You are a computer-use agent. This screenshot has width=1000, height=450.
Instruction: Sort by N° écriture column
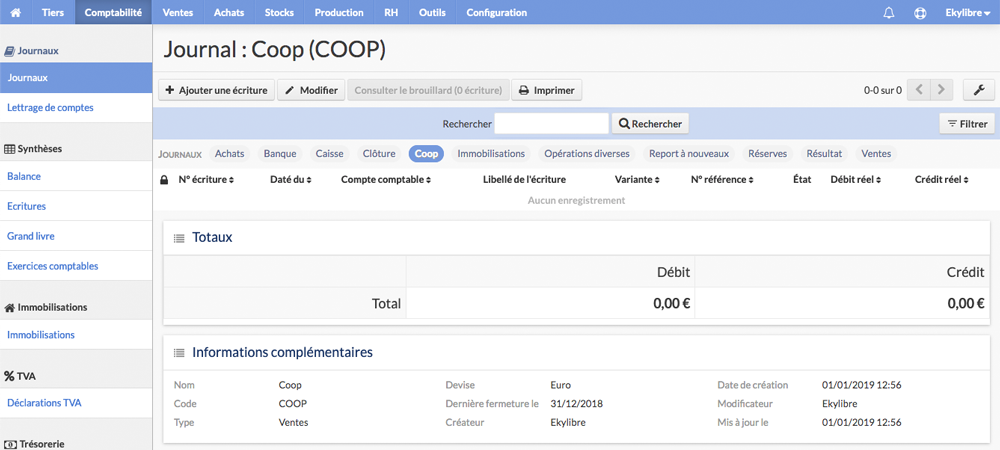click(x=206, y=180)
